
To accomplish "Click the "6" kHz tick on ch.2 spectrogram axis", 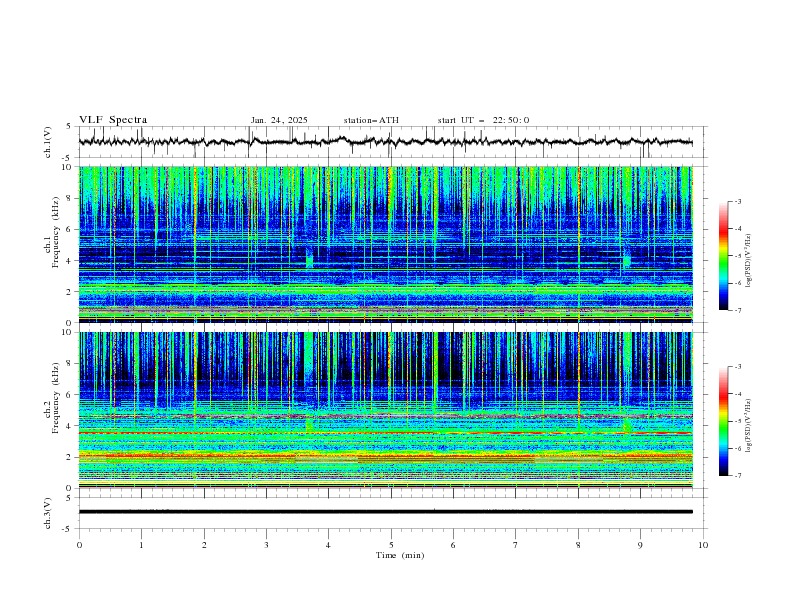I will point(71,395).
